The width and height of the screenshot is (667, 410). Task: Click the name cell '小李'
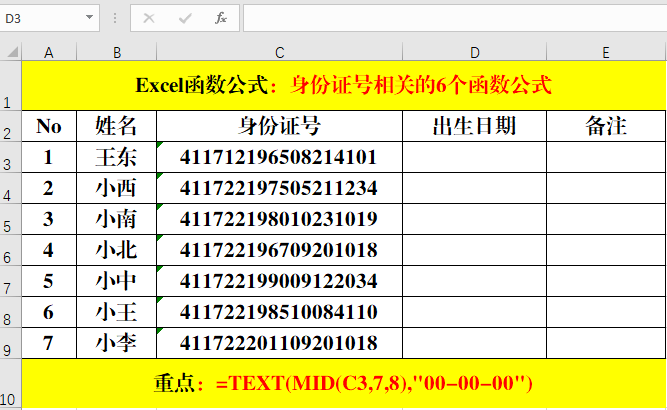[117, 344]
